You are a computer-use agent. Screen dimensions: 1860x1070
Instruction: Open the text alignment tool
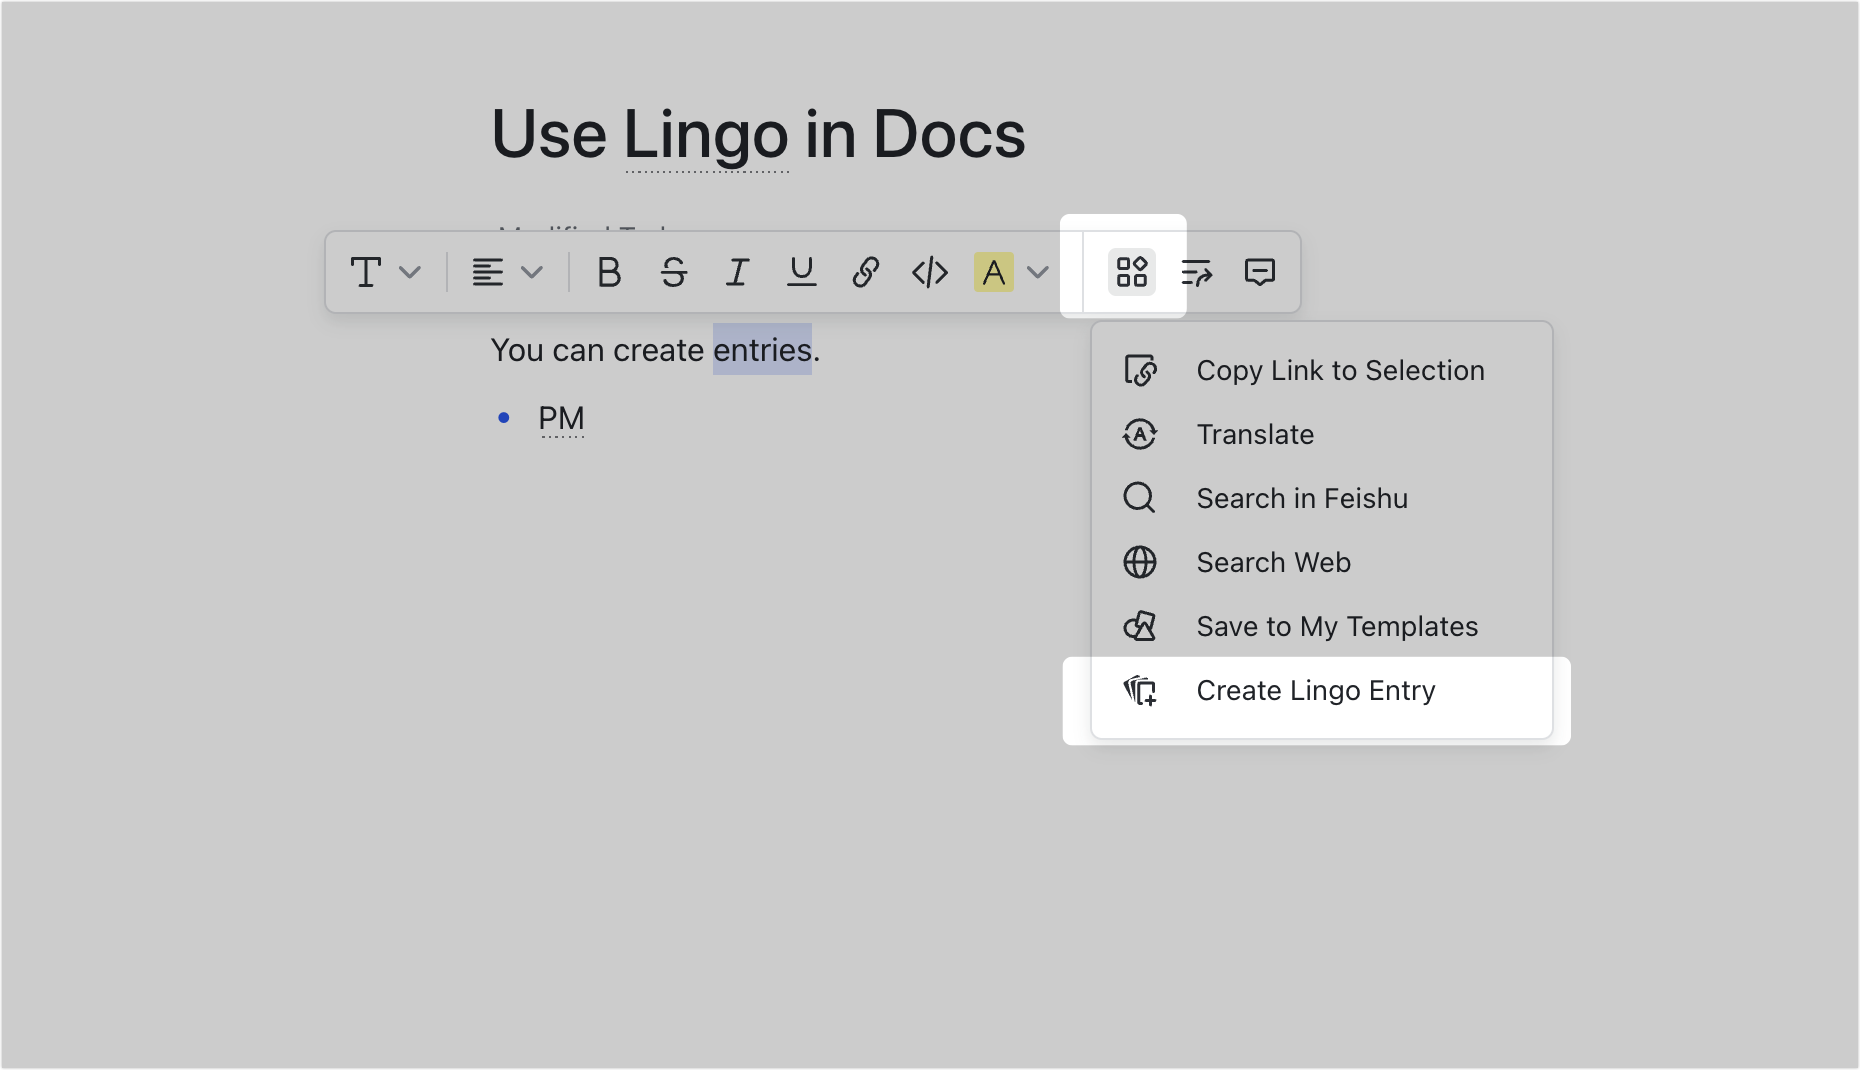[488, 272]
